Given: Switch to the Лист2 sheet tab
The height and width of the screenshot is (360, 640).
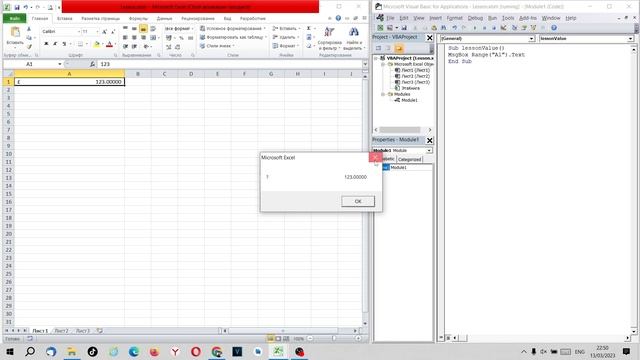Looking at the screenshot, I should [x=62, y=331].
